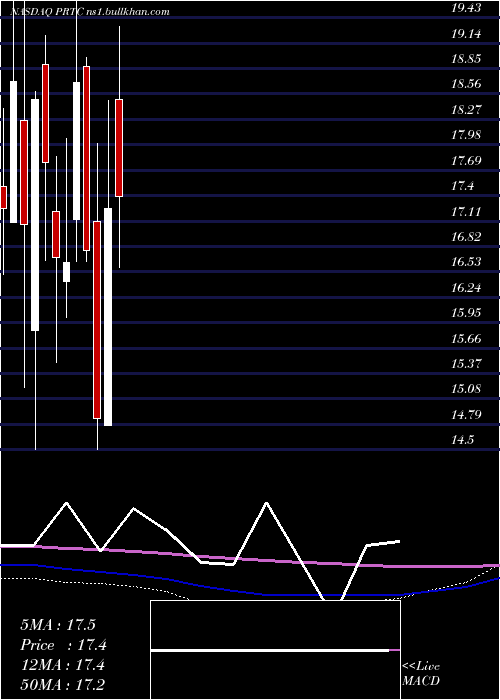Click the 16.82 price axis label

pyautogui.click(x=466, y=237)
